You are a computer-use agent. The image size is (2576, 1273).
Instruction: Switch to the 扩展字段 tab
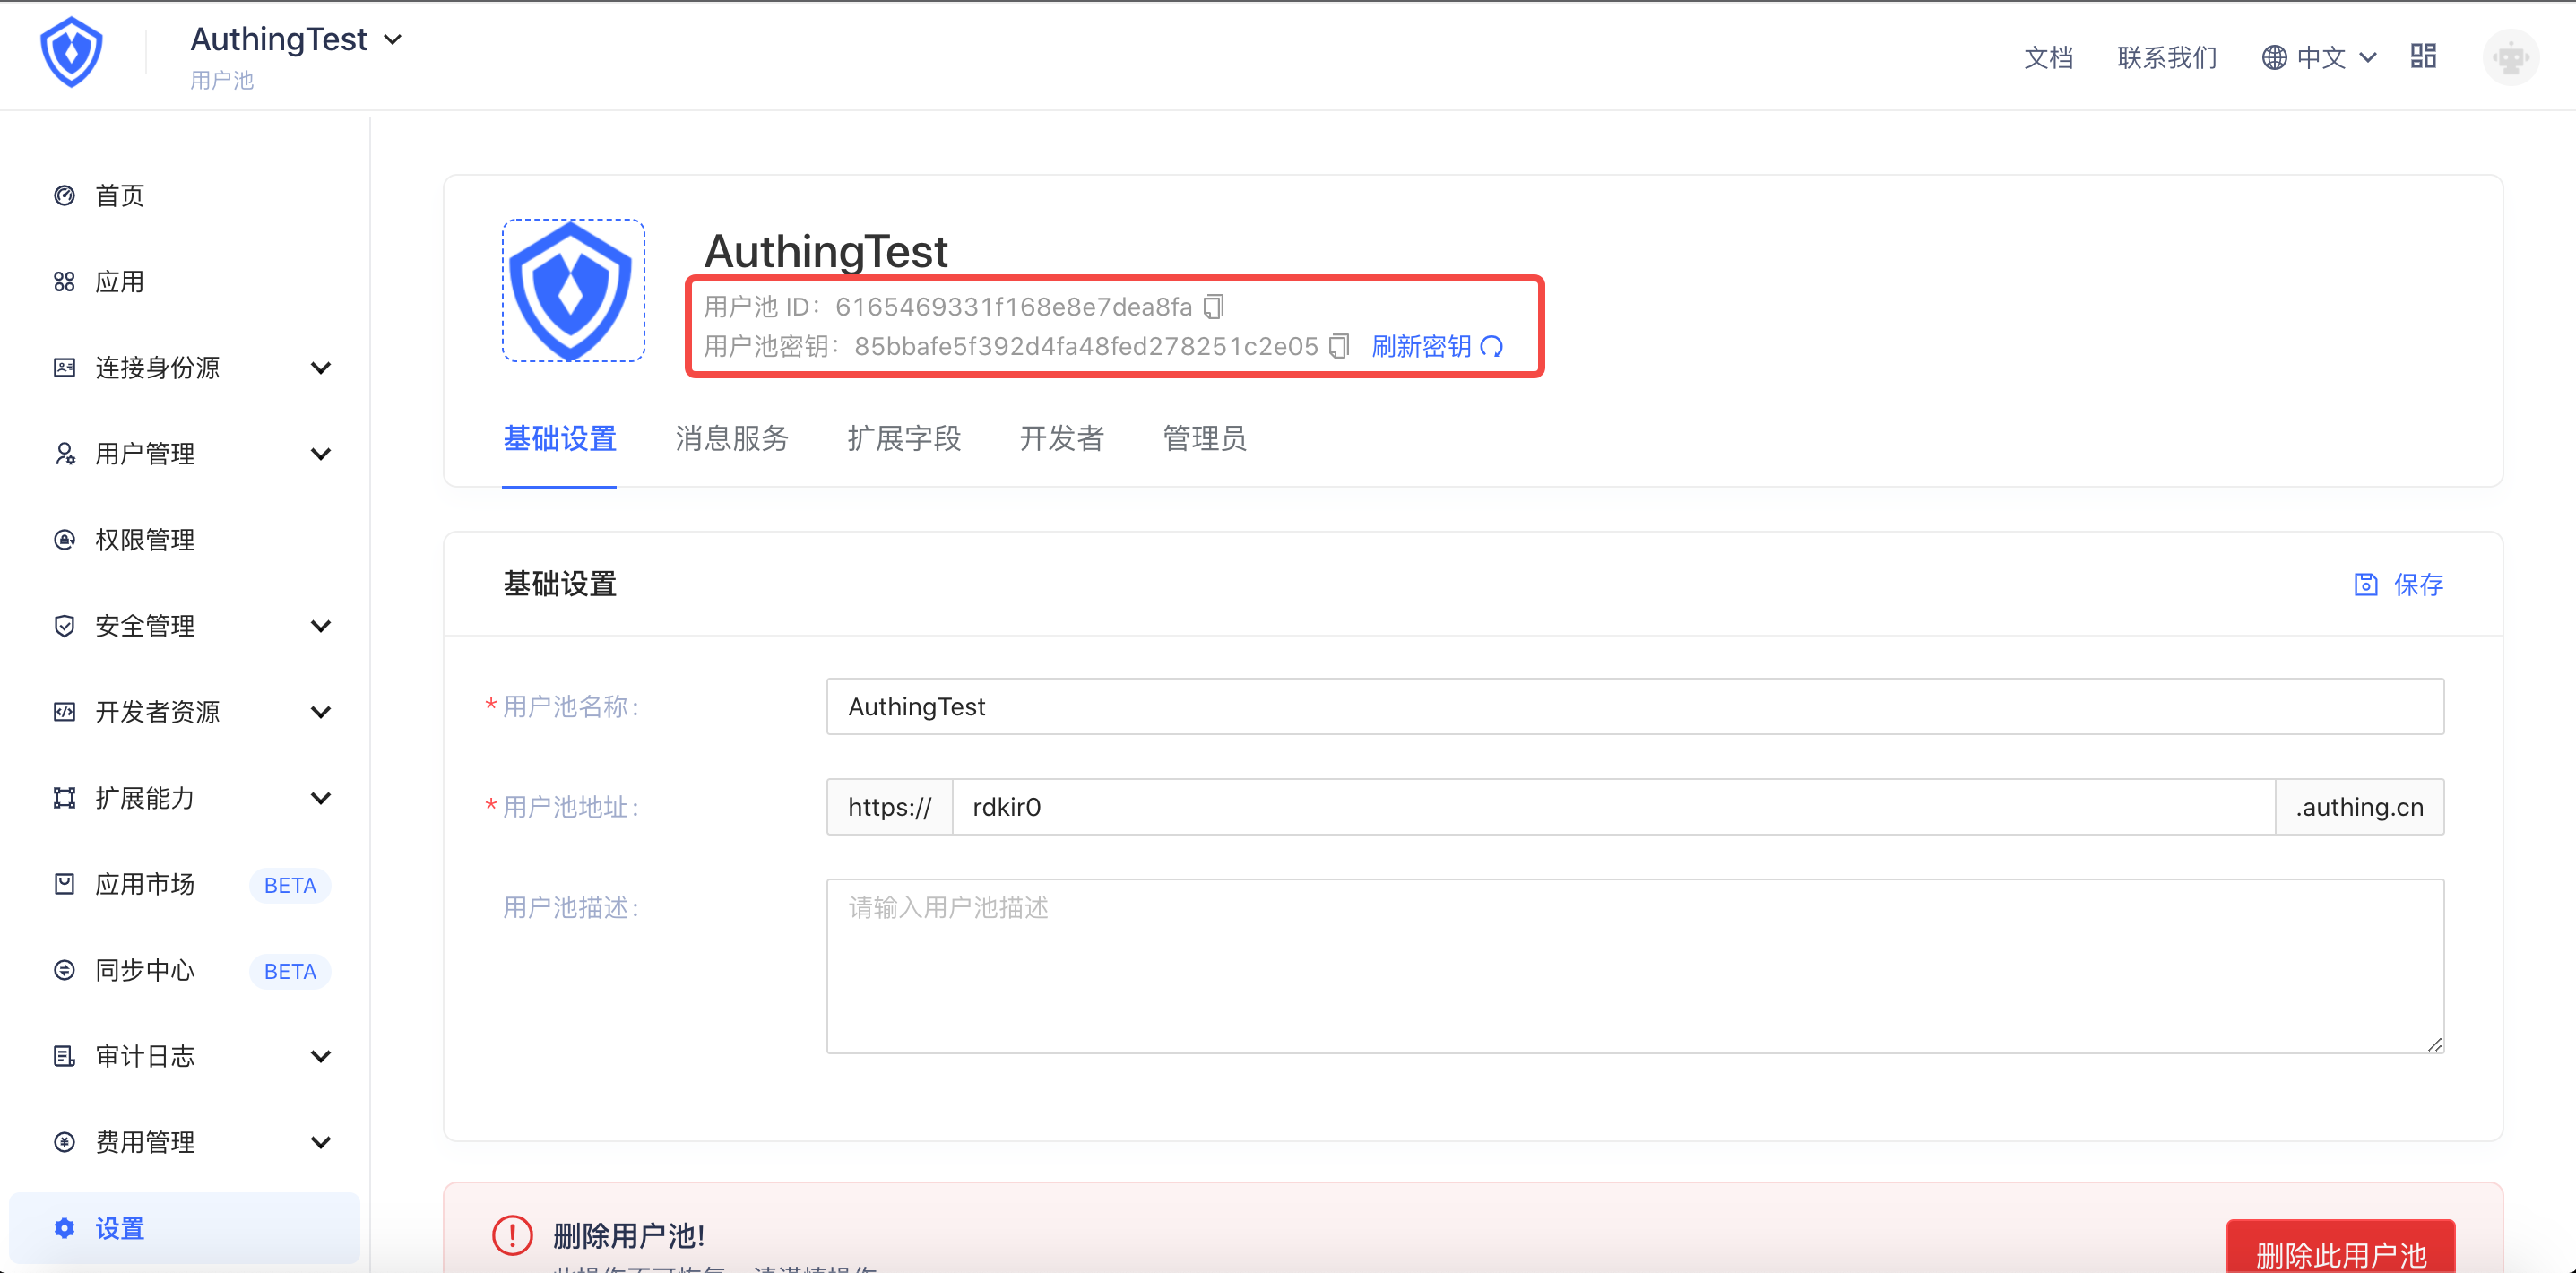(903, 438)
